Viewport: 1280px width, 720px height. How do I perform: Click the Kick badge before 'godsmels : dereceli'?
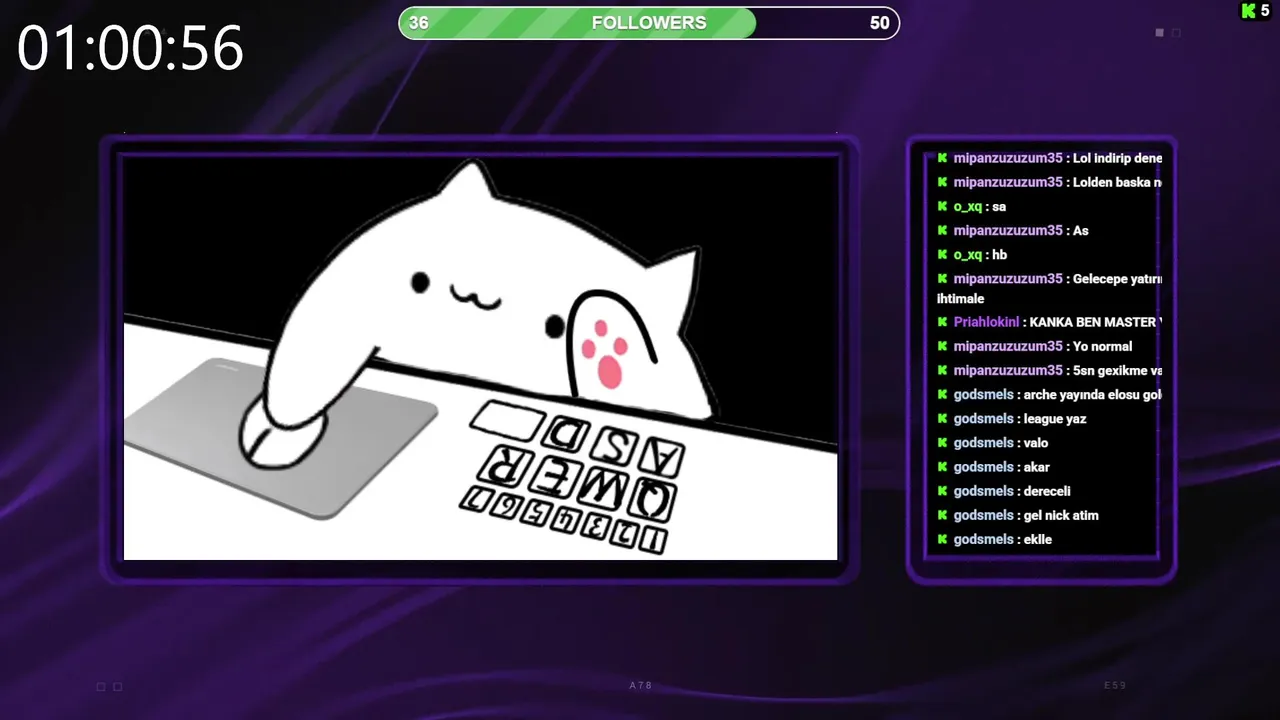pyautogui.click(x=942, y=491)
